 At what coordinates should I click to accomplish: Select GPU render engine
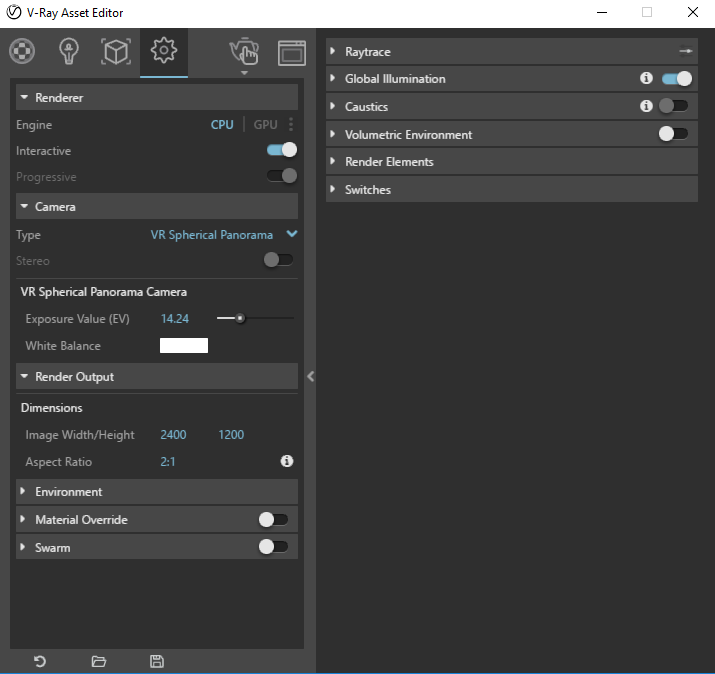[265, 124]
